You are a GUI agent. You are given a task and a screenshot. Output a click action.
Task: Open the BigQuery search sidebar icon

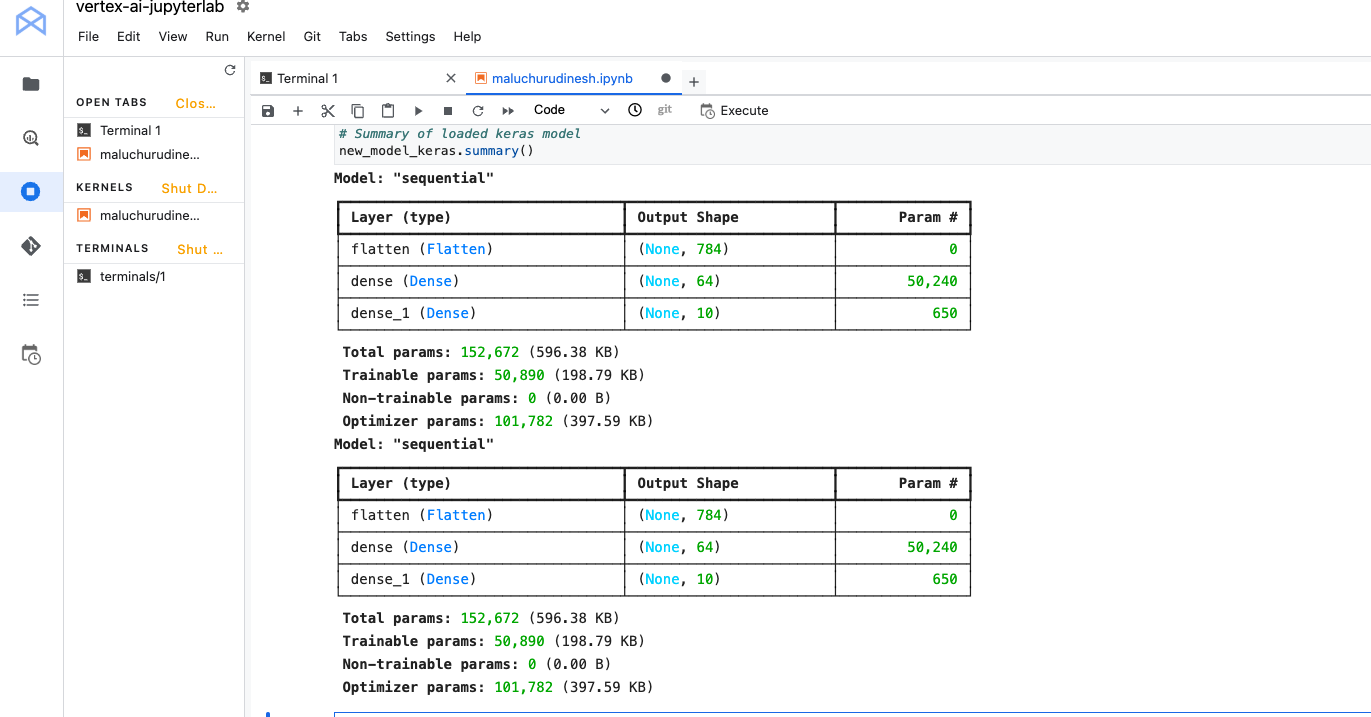[x=31, y=138]
